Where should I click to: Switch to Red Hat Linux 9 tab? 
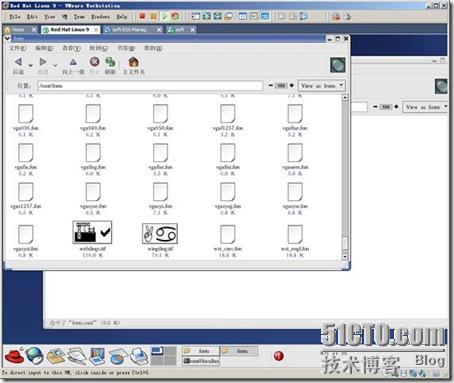click(70, 30)
